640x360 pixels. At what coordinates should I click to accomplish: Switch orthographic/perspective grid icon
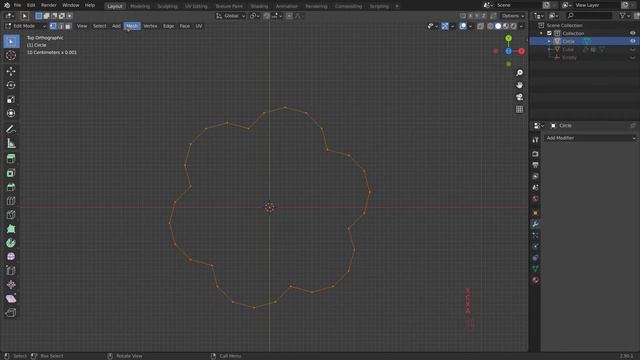(519, 109)
